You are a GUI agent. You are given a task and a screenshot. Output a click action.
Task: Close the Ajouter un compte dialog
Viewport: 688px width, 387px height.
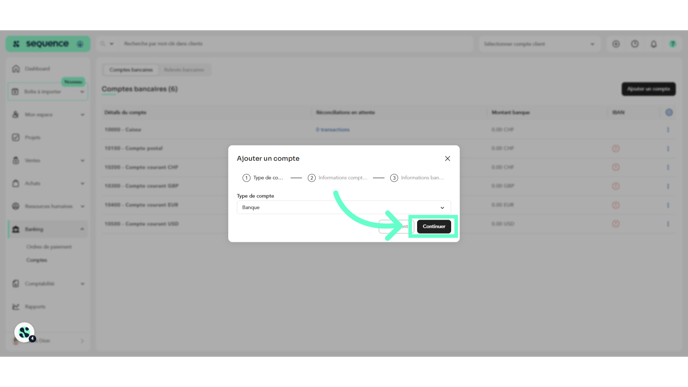click(x=447, y=158)
